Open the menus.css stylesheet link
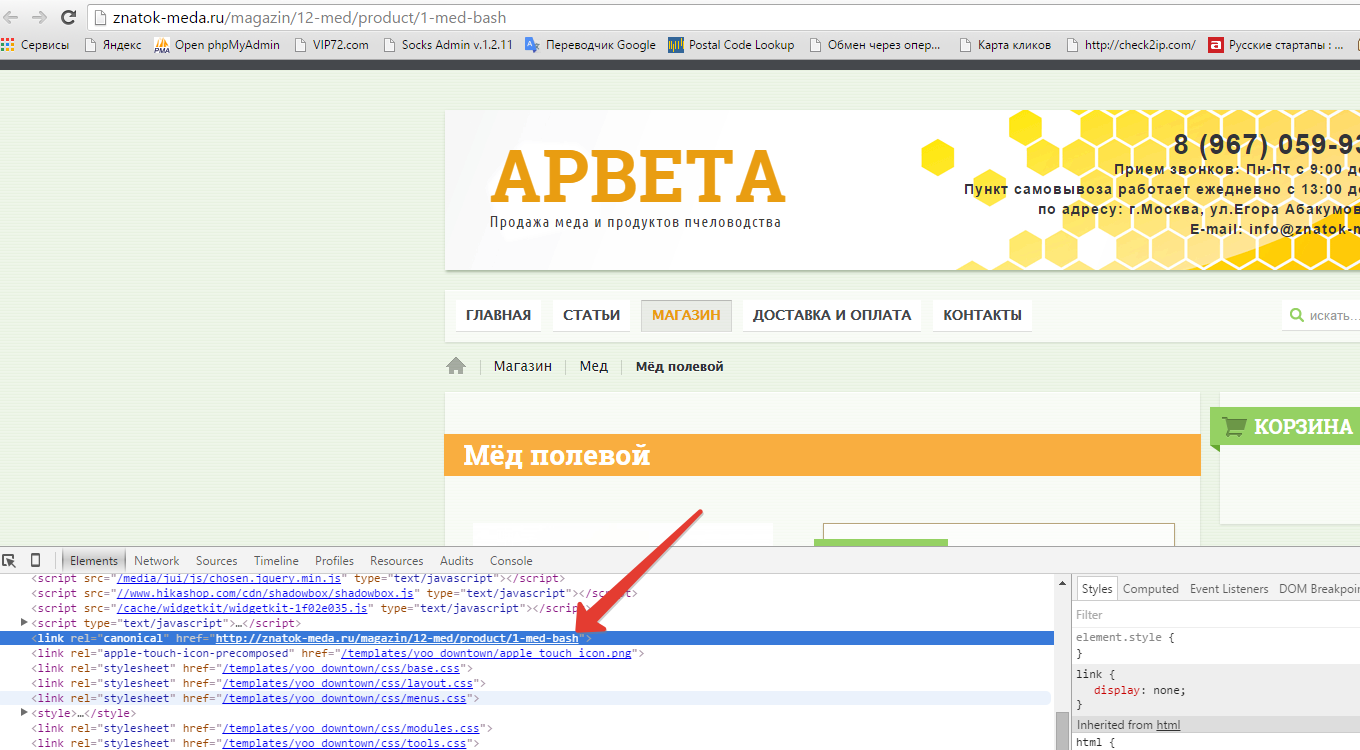 coord(344,698)
